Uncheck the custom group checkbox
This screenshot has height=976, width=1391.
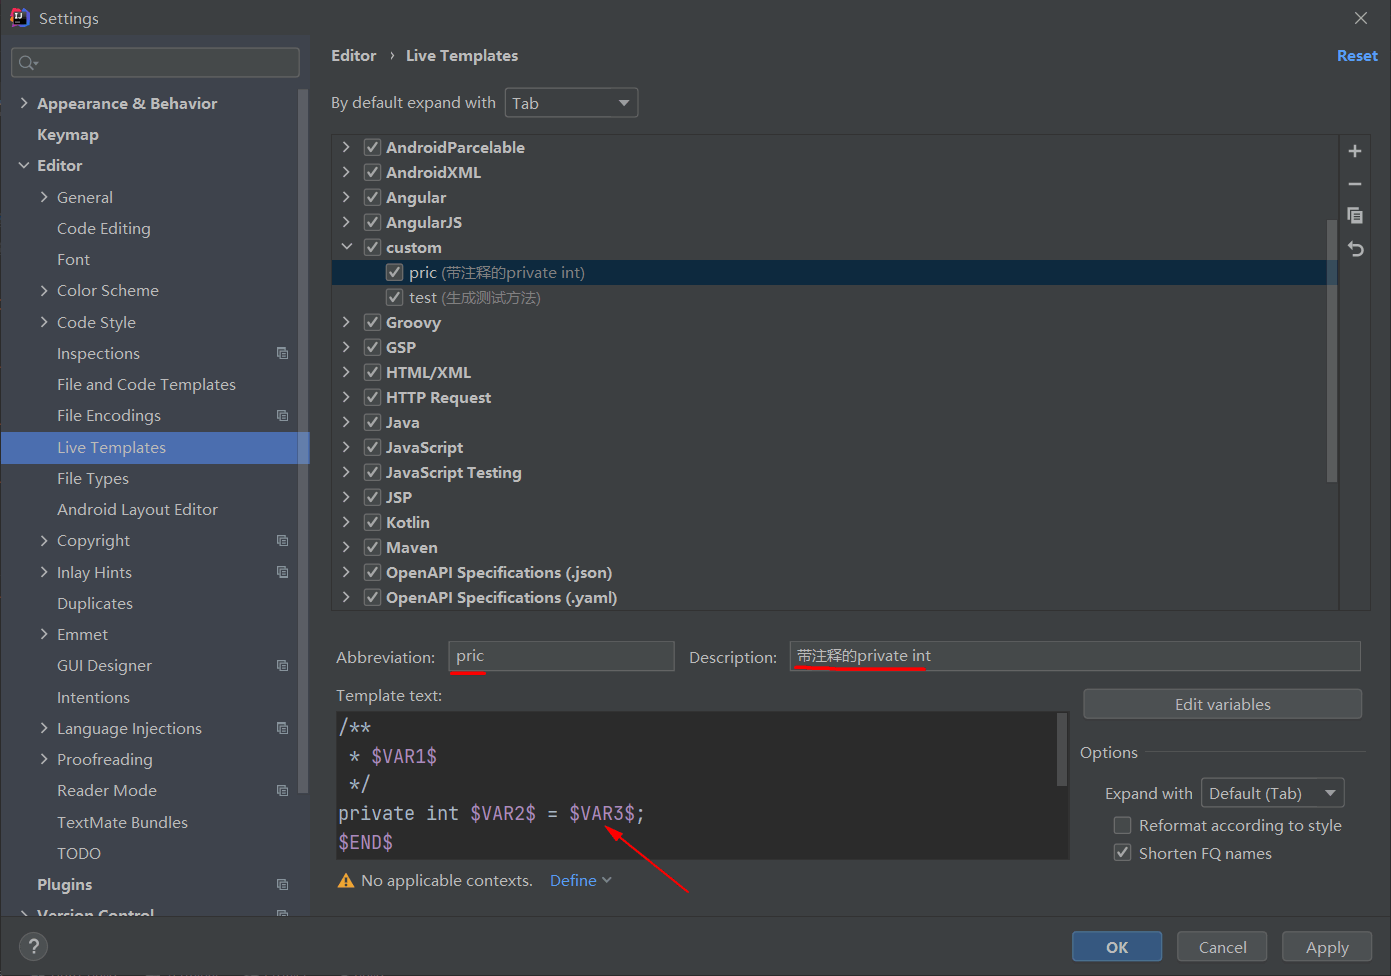pyautogui.click(x=372, y=247)
